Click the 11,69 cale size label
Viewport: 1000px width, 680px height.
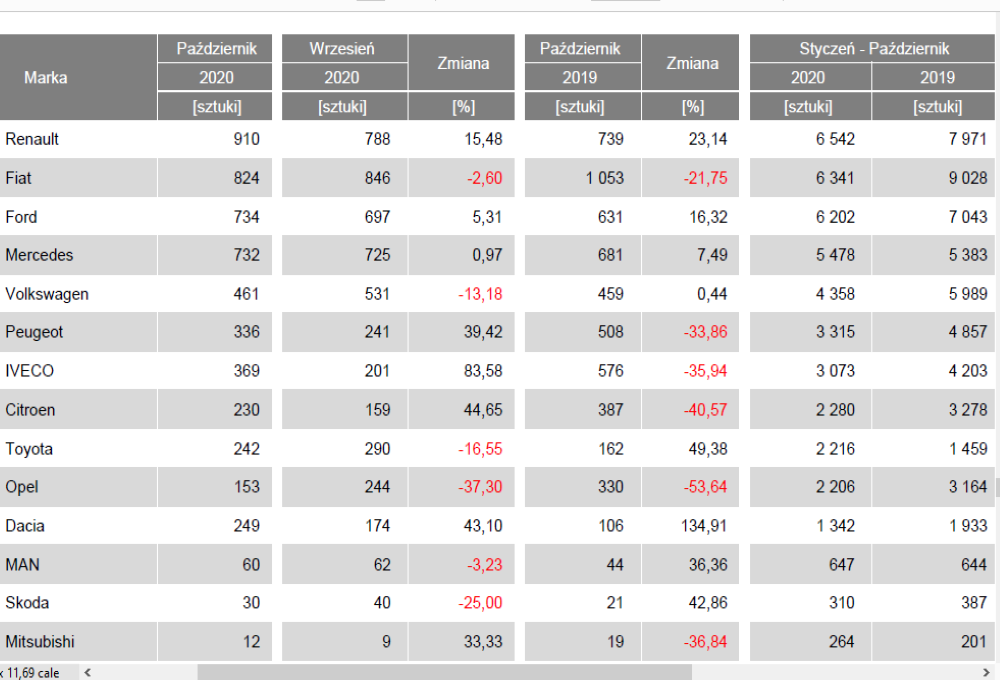(x=34, y=673)
